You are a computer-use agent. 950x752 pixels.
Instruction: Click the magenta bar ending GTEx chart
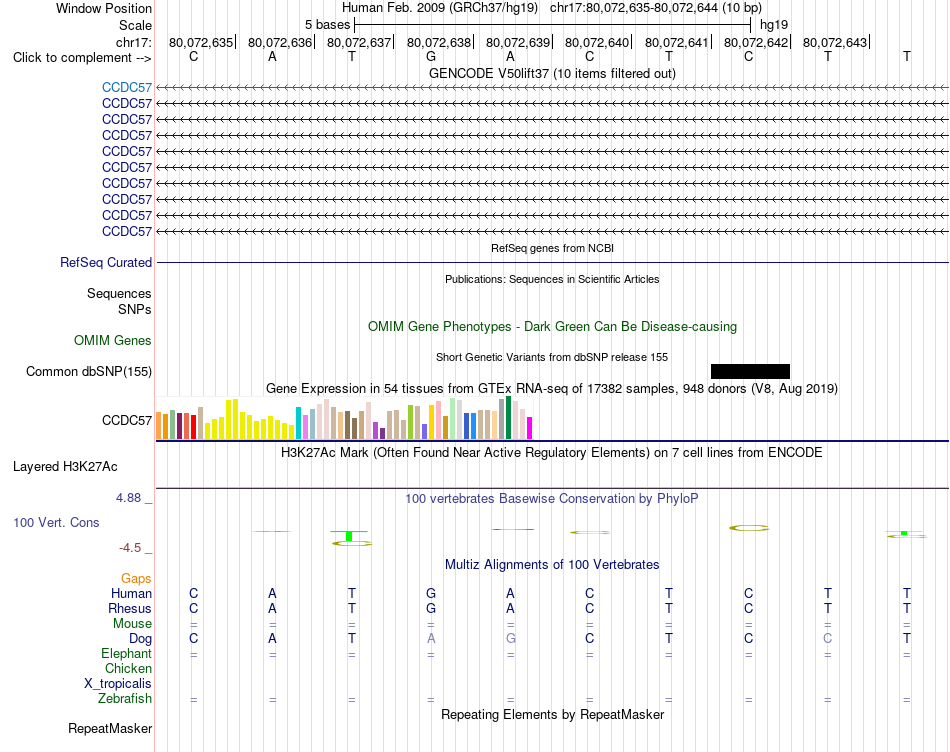[530, 428]
